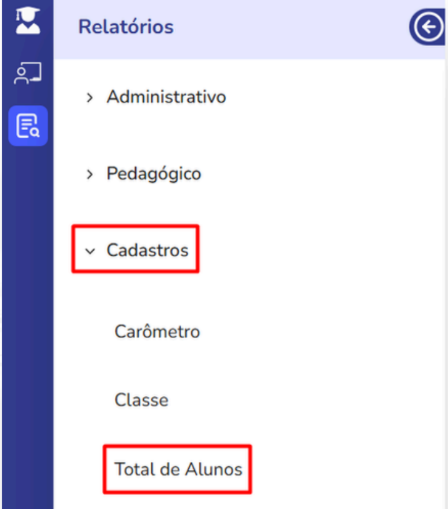448x509 pixels.
Task: Expand the Pedagógico section chevron
Action: point(89,174)
